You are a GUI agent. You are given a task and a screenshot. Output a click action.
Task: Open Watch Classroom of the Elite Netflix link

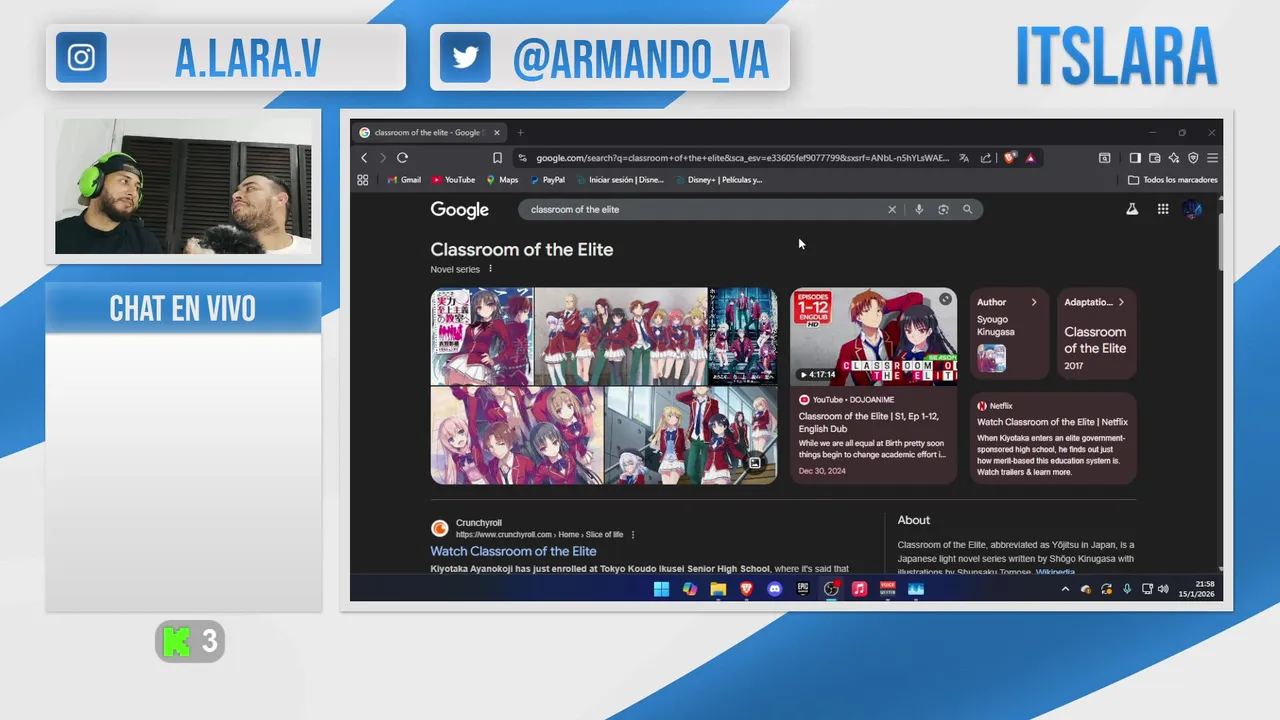(1052, 422)
